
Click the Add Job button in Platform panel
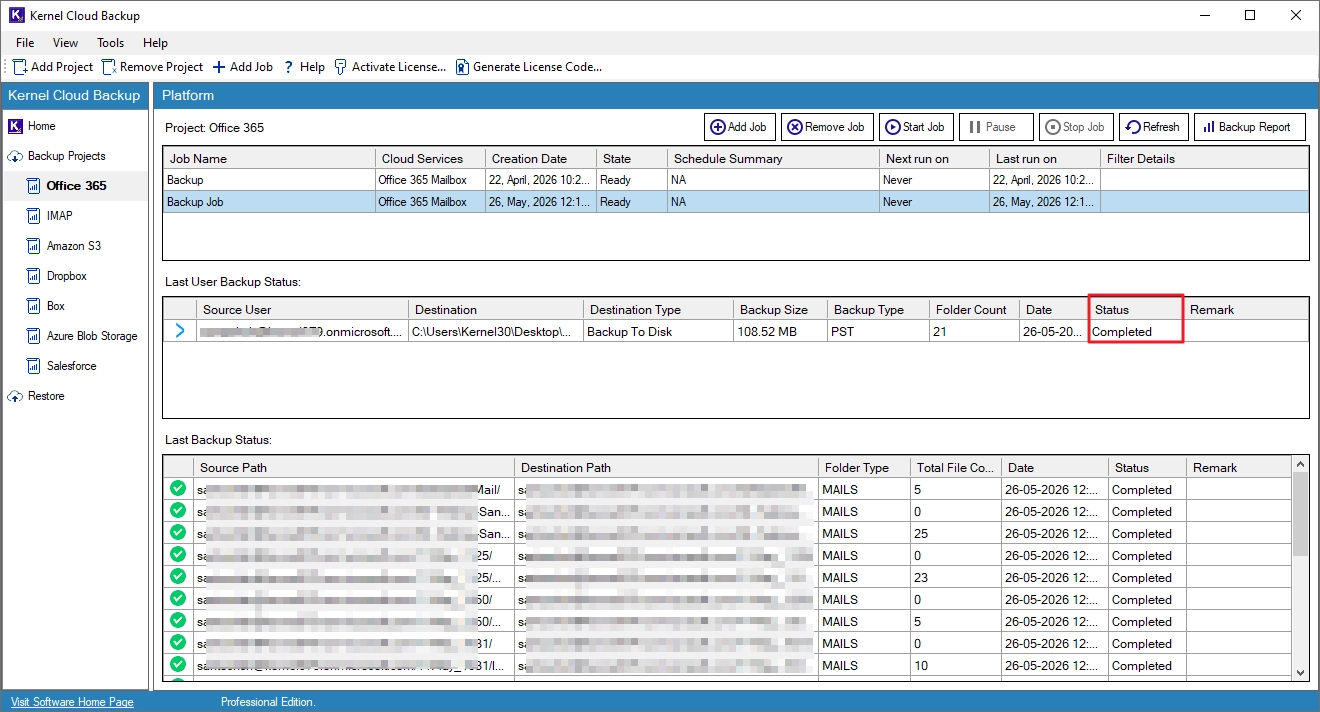(x=739, y=127)
